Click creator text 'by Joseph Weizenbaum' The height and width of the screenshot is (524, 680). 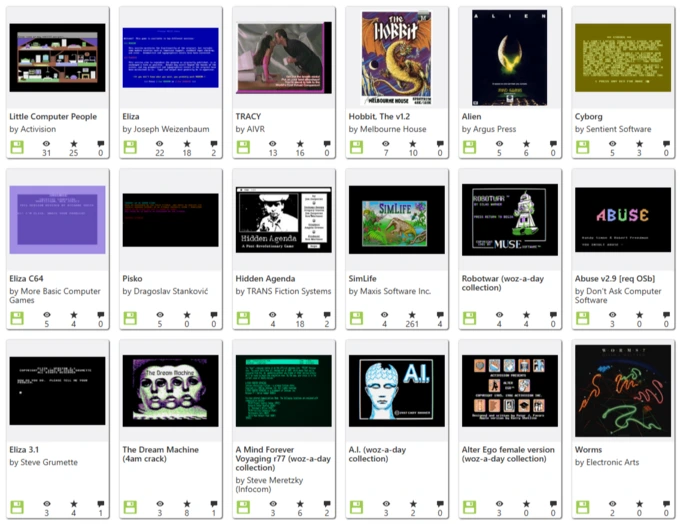coord(166,129)
